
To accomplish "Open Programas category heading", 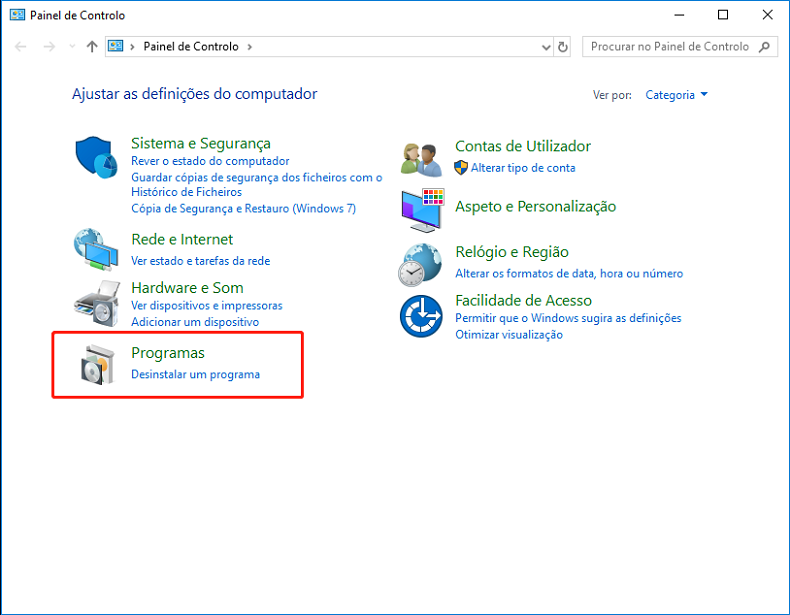I will tap(168, 353).
